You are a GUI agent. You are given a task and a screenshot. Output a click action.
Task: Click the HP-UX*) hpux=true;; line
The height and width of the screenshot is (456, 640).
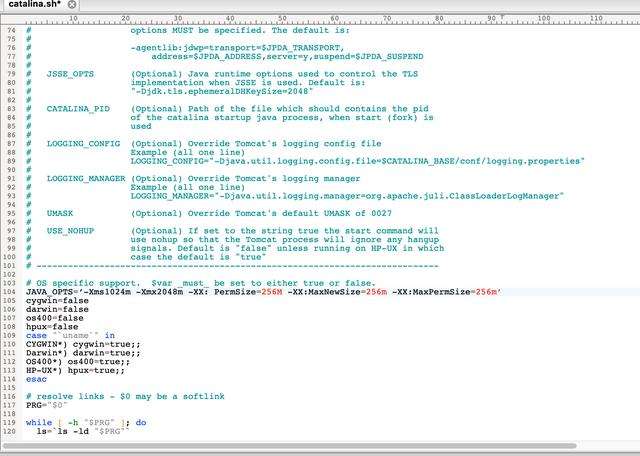(76, 371)
